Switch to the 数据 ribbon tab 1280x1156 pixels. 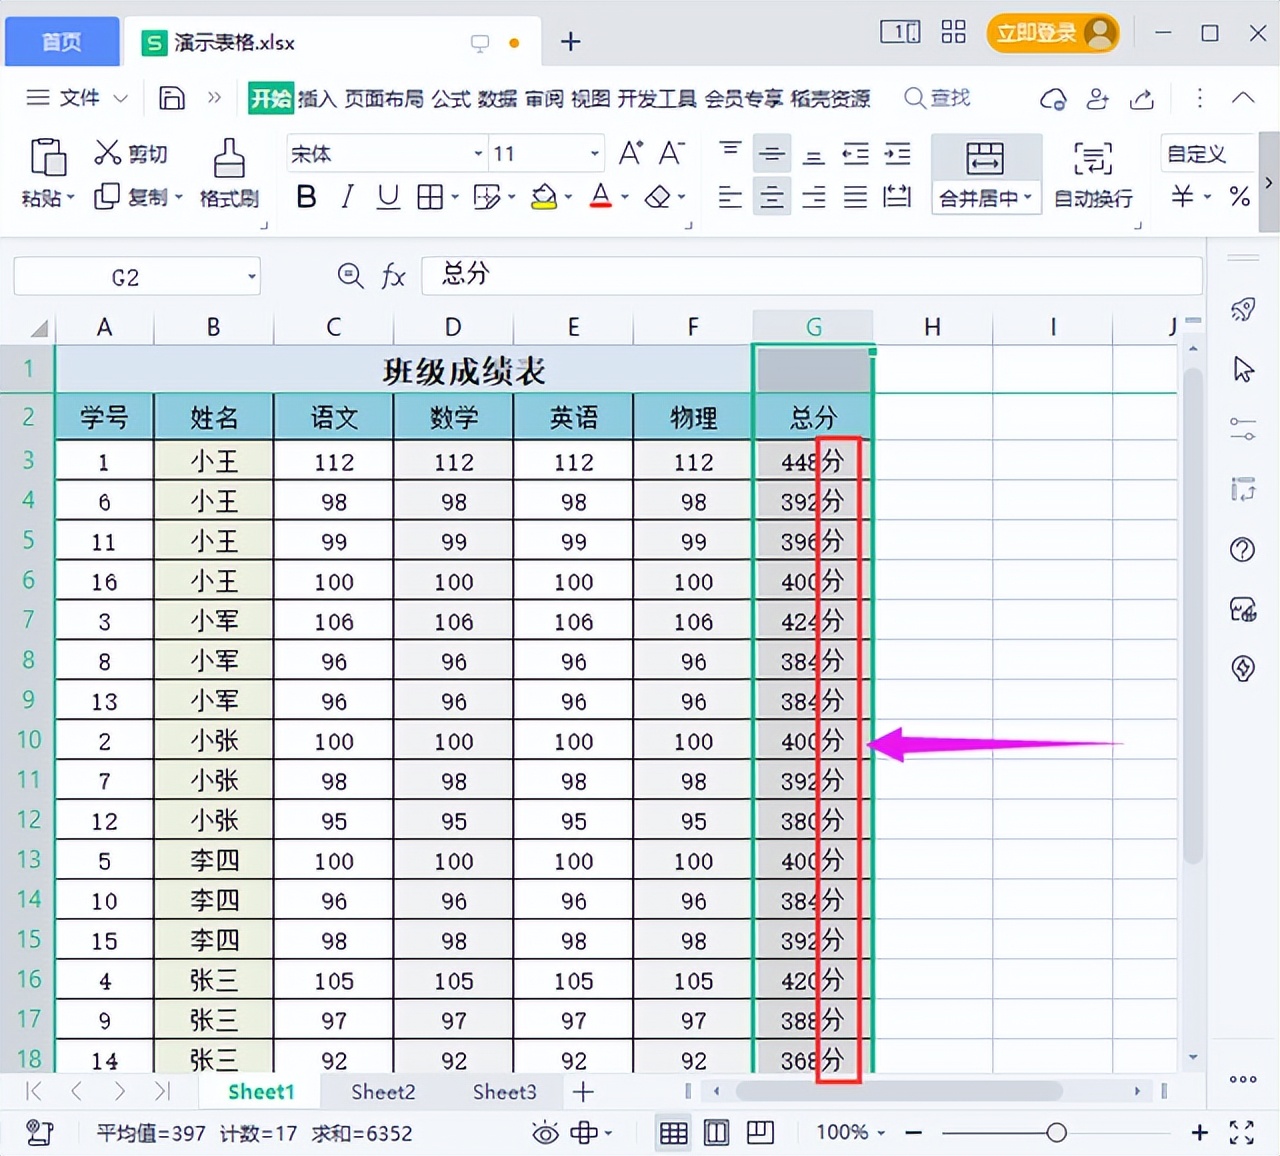(x=497, y=98)
